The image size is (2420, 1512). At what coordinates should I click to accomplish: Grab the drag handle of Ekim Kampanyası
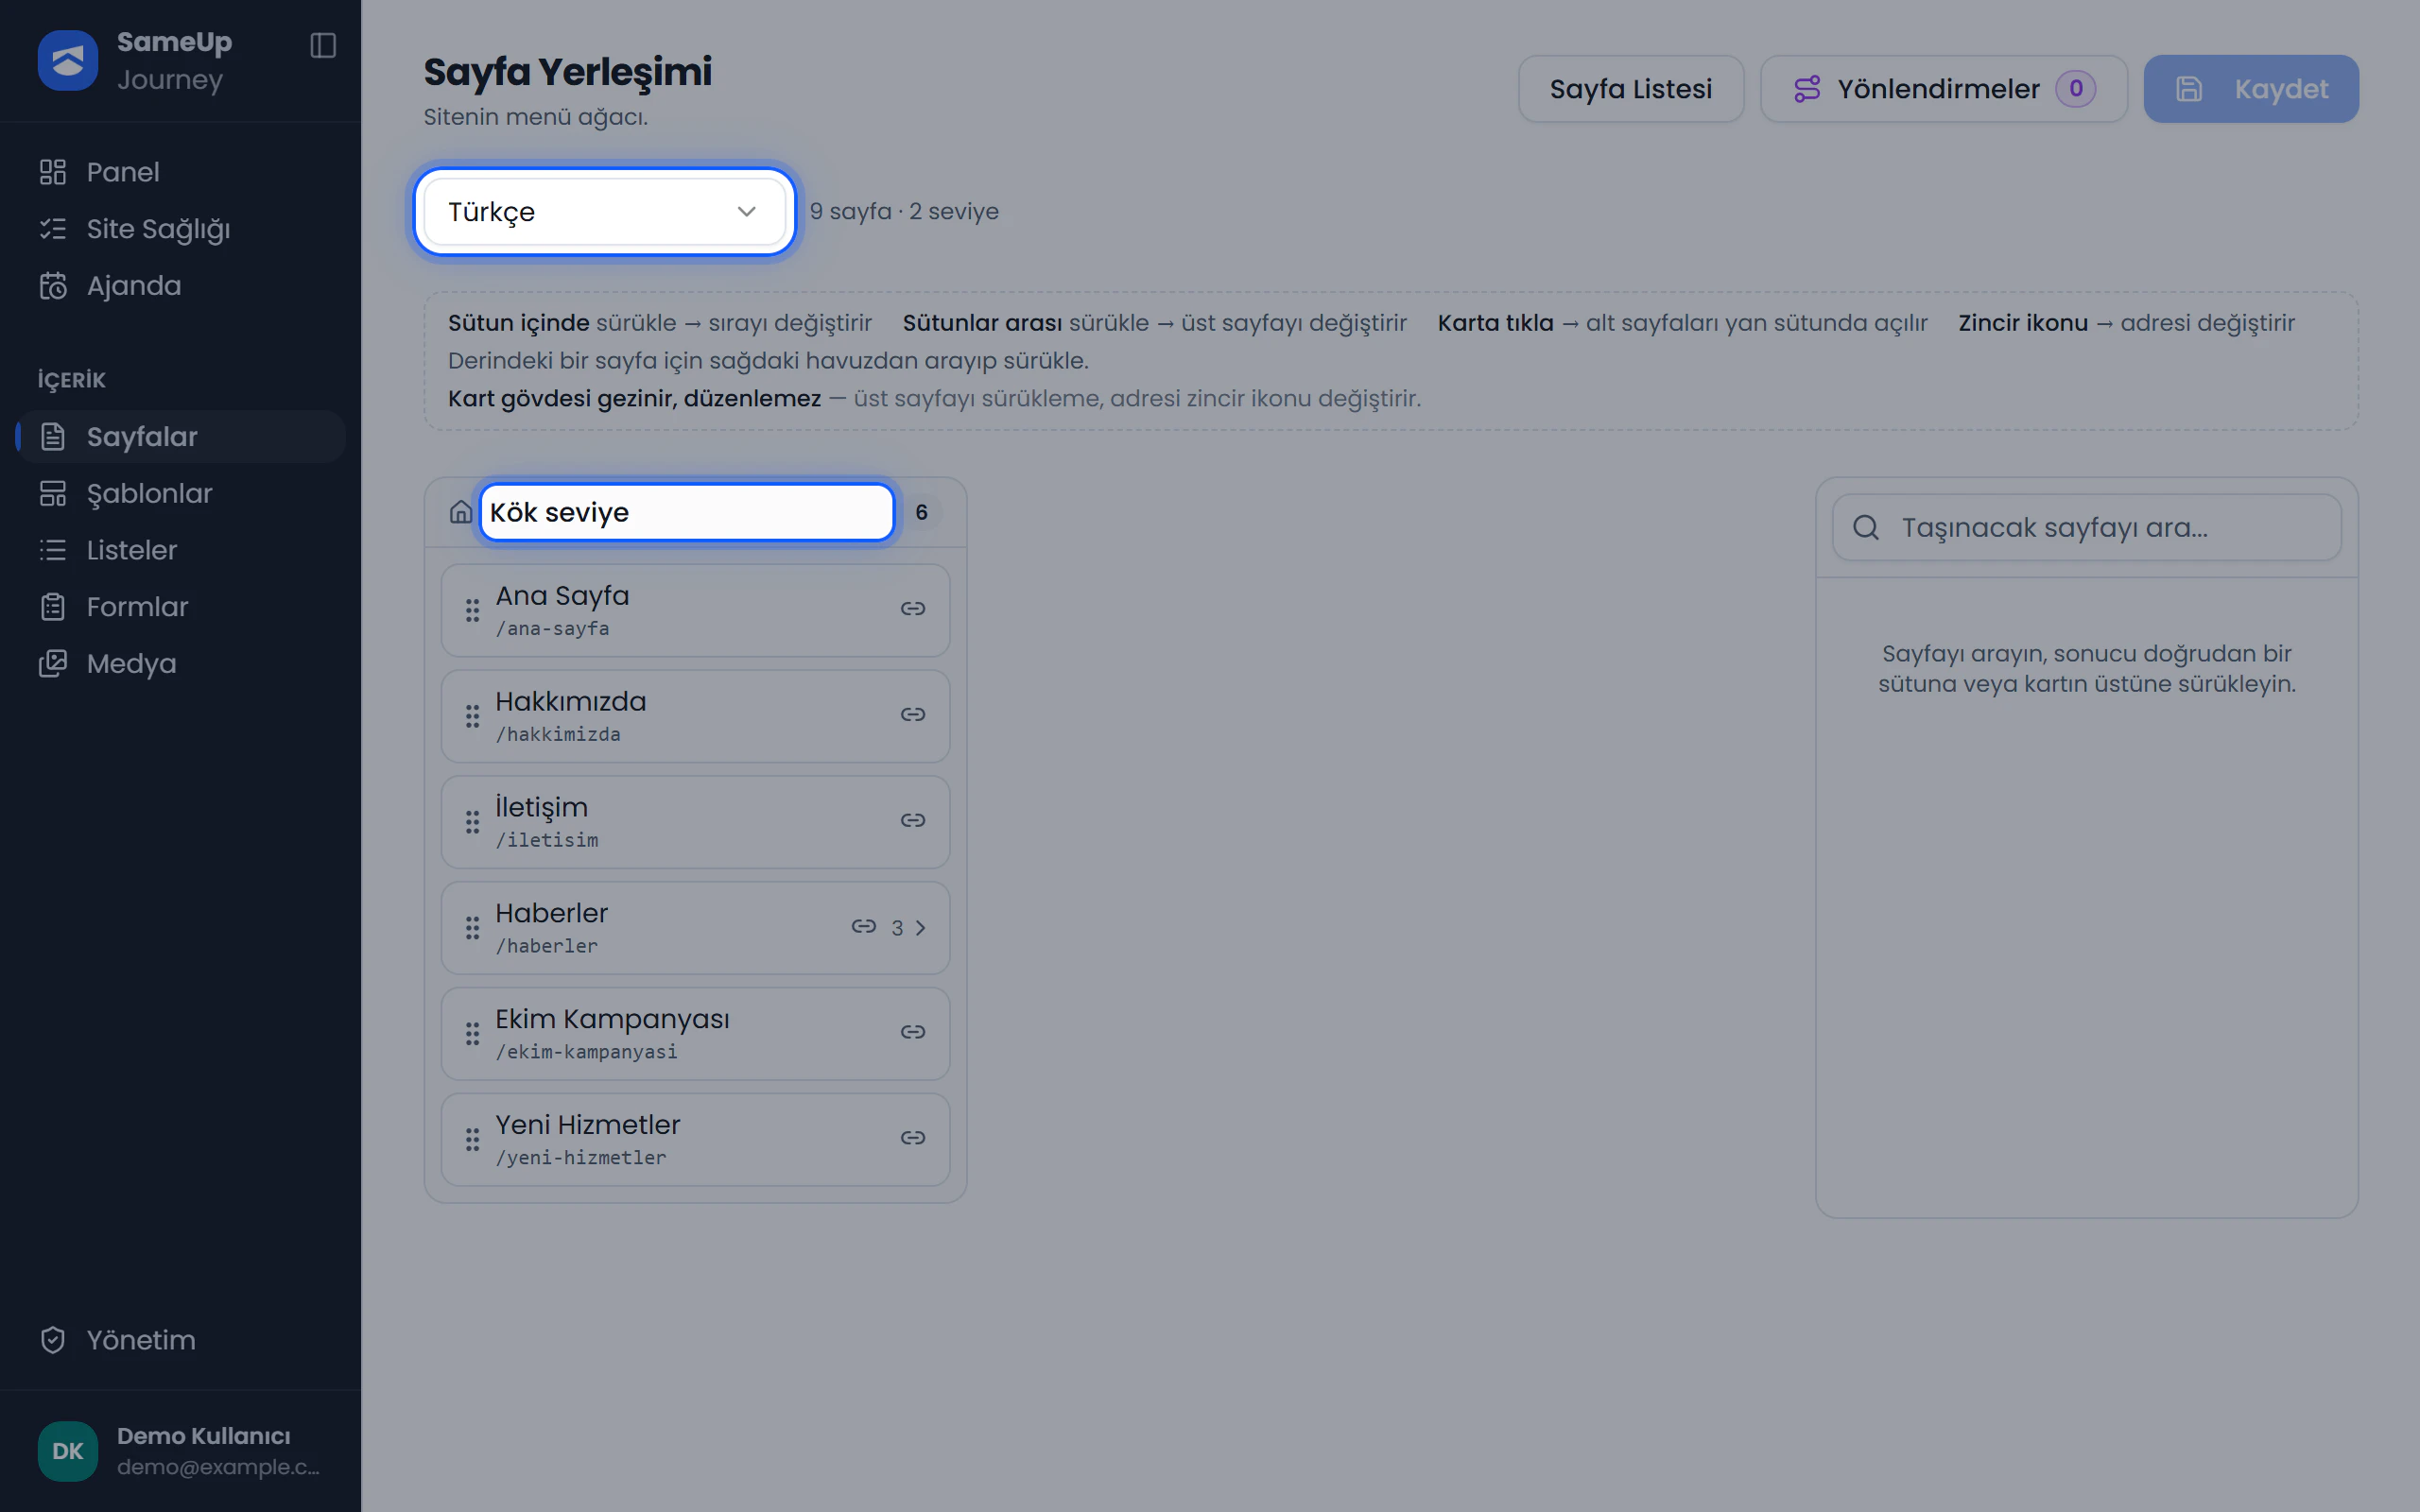(x=472, y=1034)
